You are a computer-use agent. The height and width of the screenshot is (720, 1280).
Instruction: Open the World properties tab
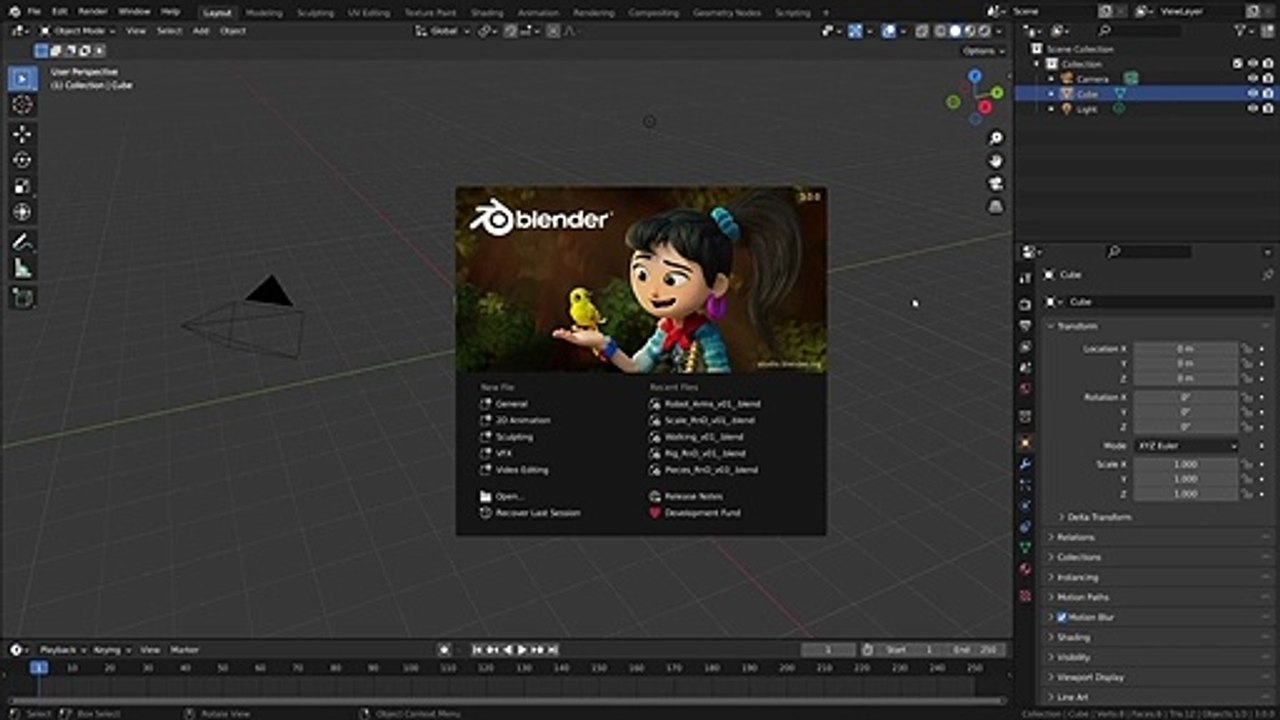click(1025, 389)
